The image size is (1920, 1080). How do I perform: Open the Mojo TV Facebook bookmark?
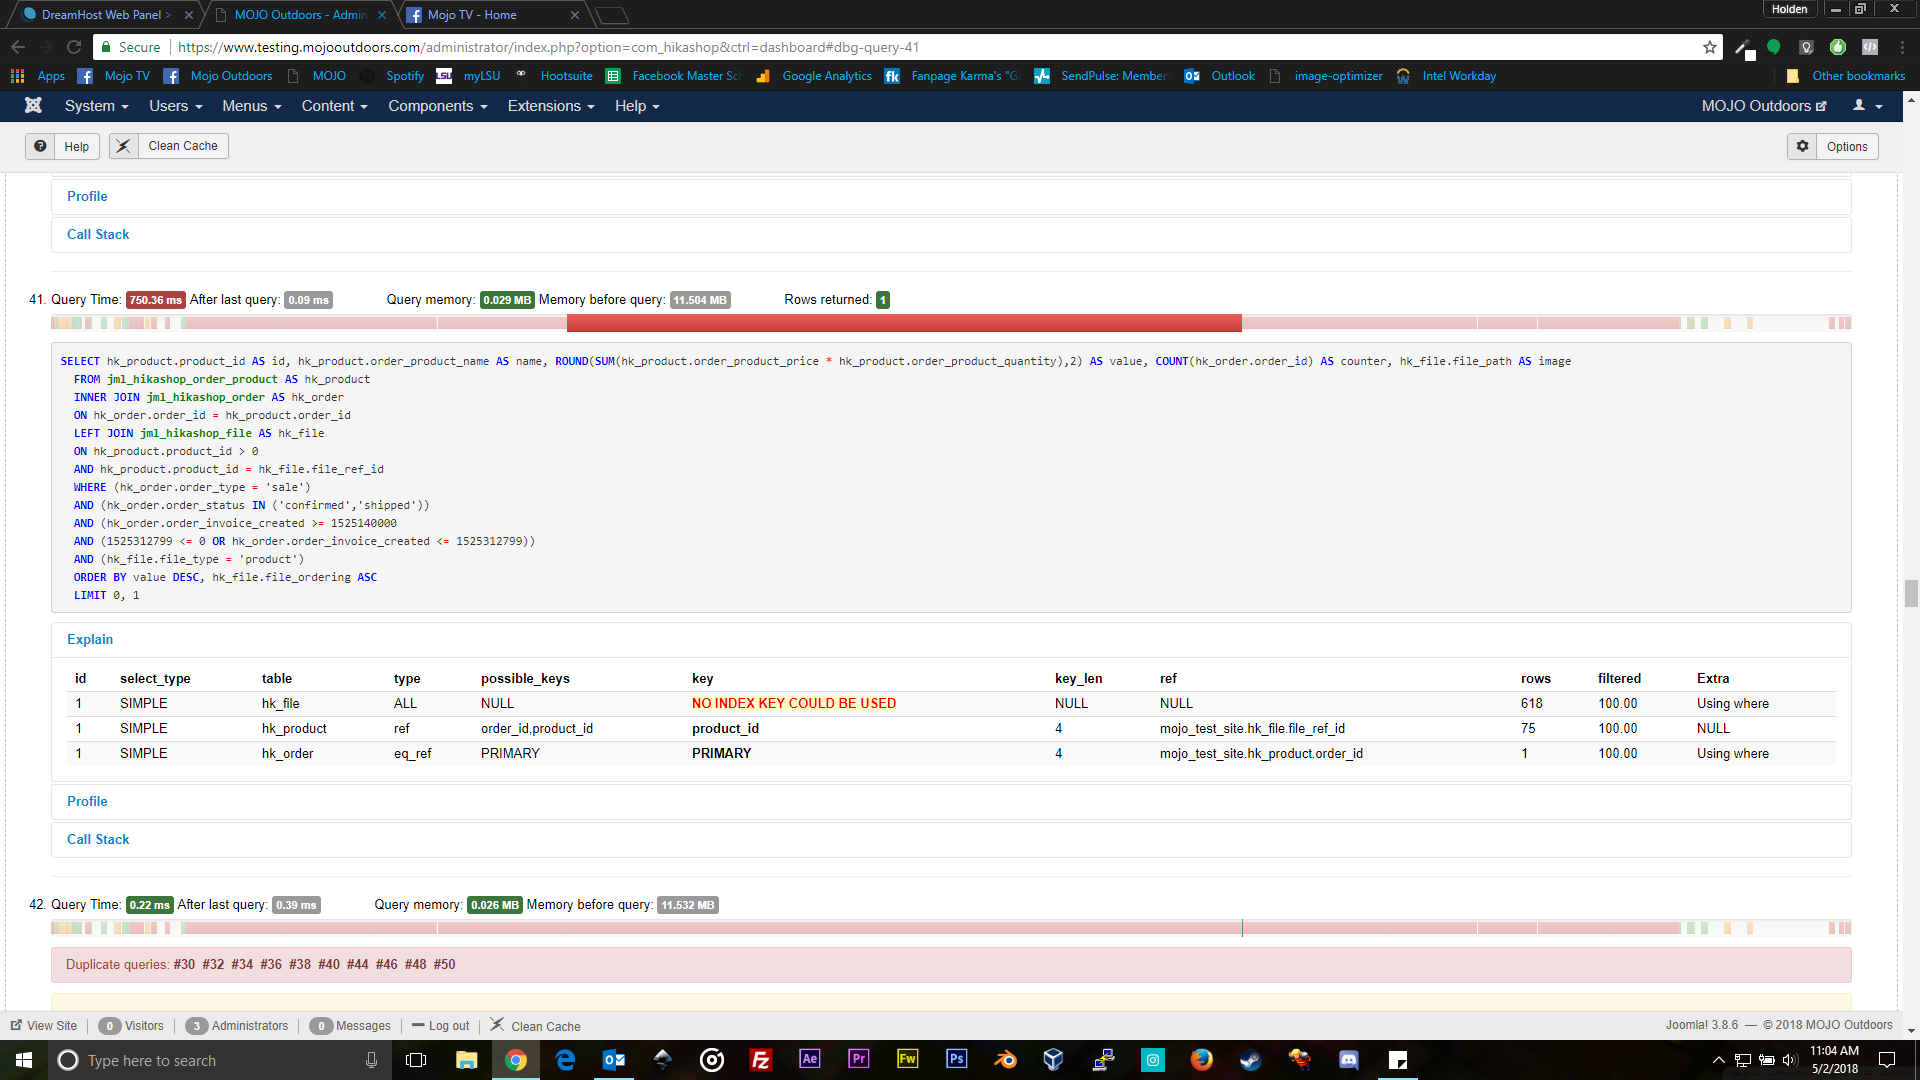[114, 76]
